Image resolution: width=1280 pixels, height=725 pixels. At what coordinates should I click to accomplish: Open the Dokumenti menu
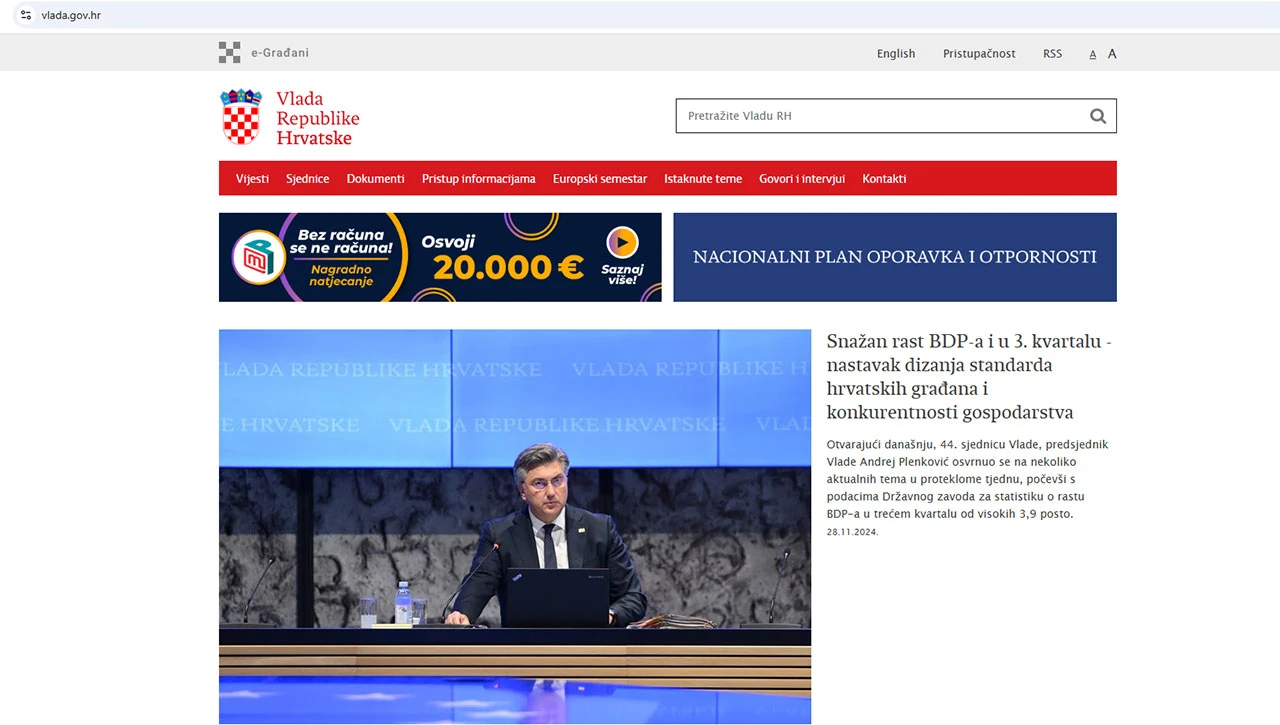coord(375,179)
